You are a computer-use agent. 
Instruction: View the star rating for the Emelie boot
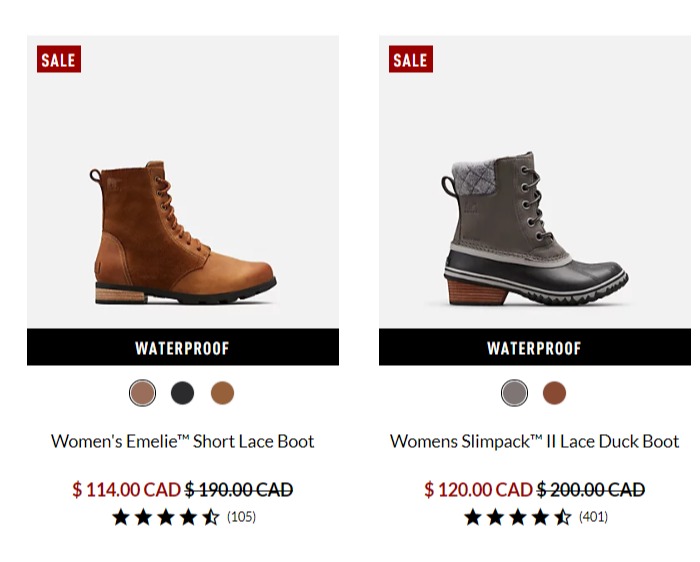point(166,517)
